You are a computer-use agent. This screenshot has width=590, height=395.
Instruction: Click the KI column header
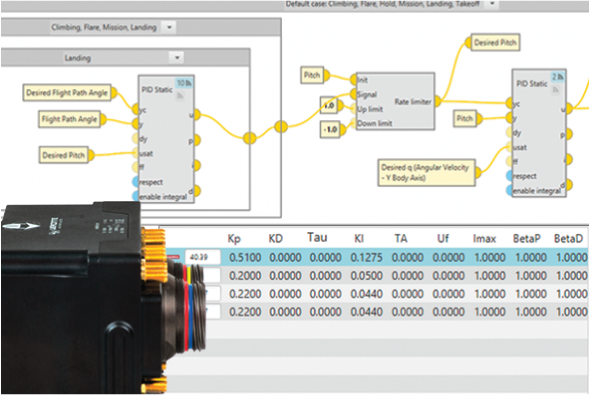click(359, 239)
